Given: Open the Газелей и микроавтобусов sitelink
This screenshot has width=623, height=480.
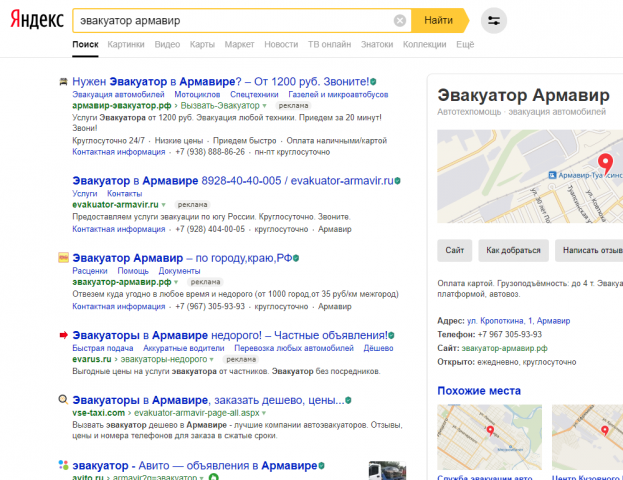Looking at the screenshot, I should coord(338,95).
